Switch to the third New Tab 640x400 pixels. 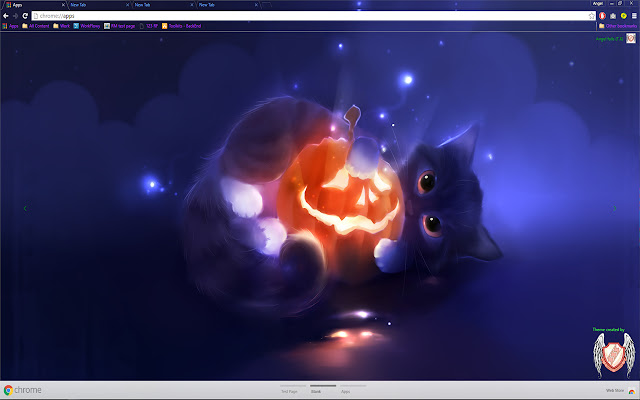pos(163,5)
